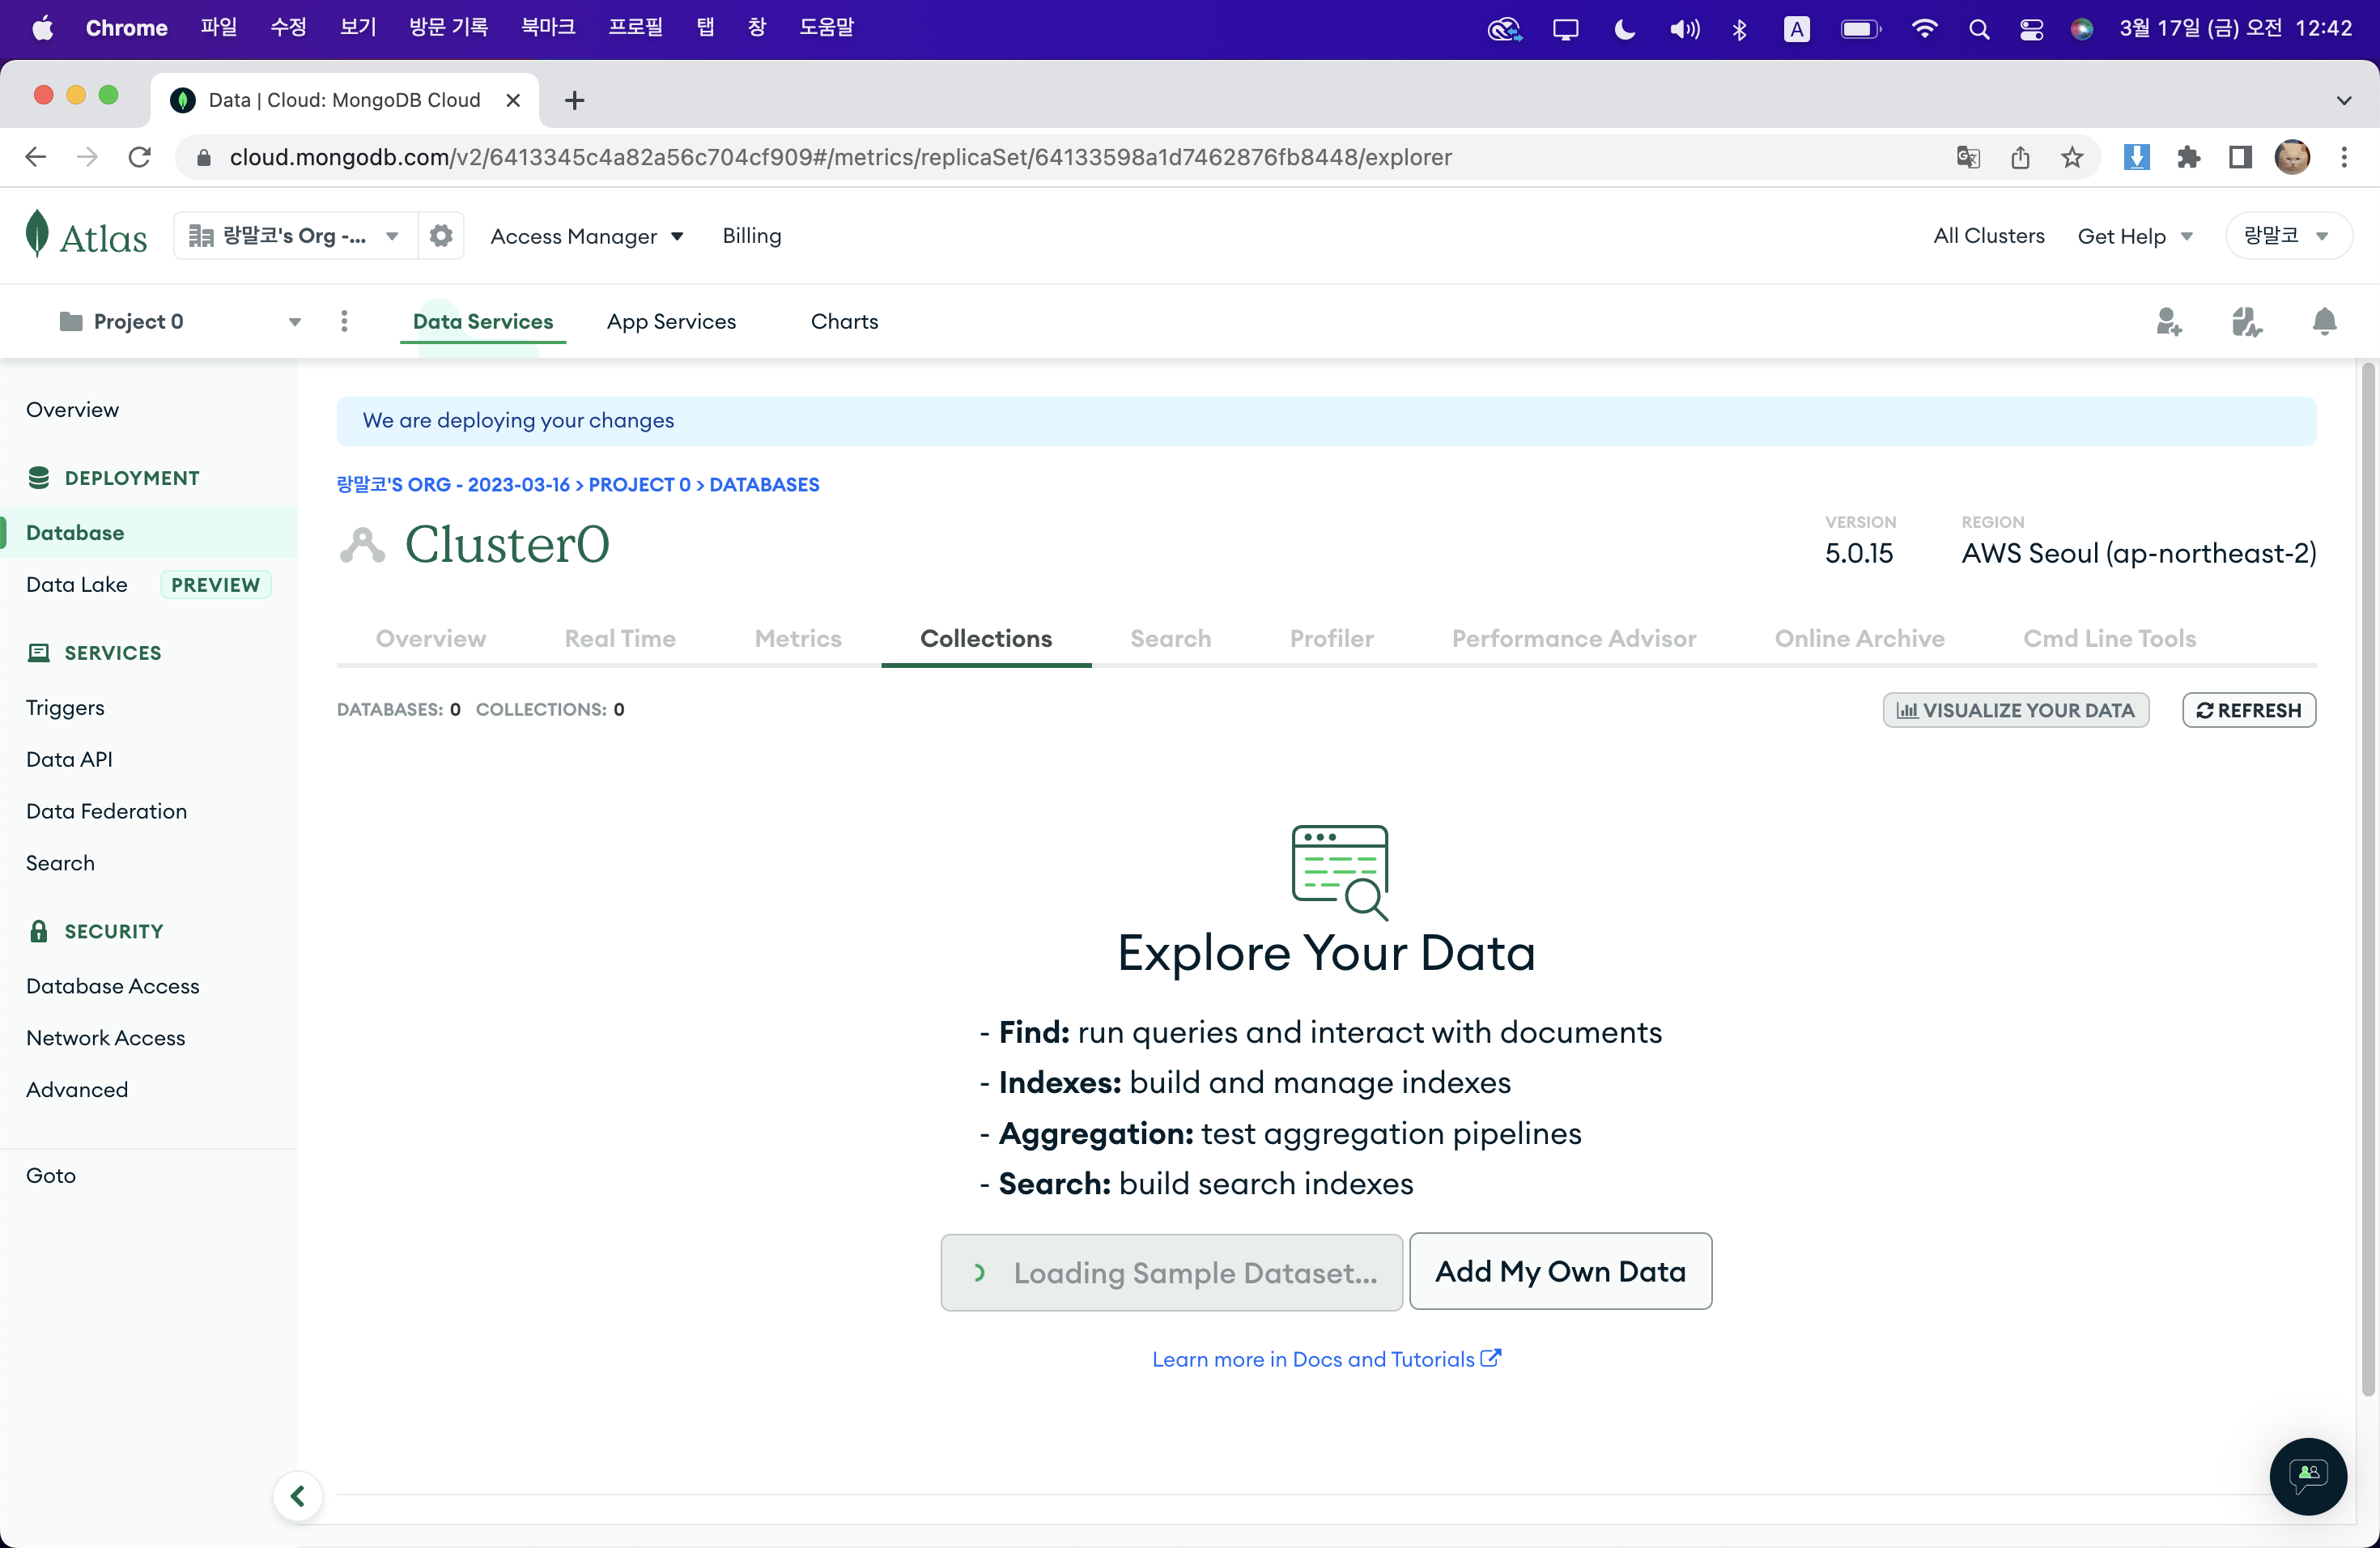Open Data Lake in the sidebar

point(77,585)
